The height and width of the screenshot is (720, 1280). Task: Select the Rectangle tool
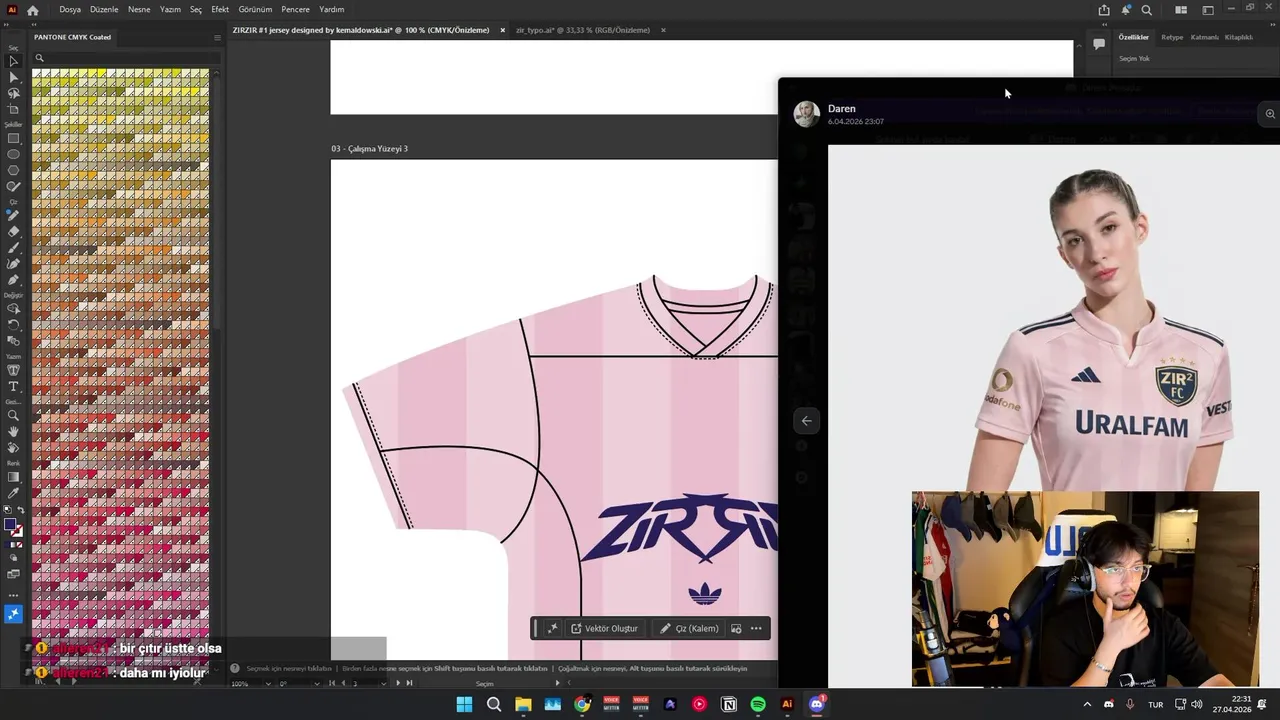point(13,138)
